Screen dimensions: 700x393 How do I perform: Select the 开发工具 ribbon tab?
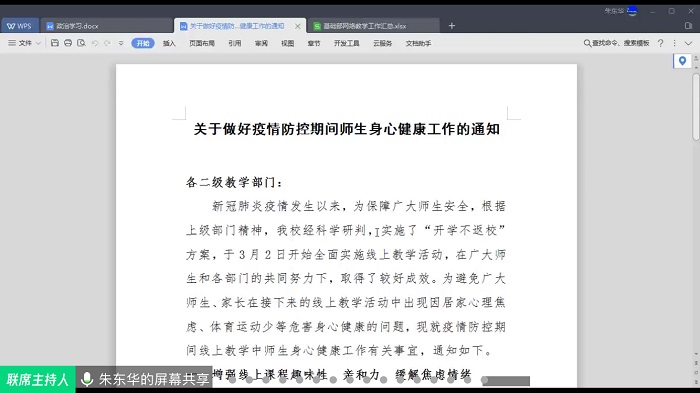[x=346, y=43]
